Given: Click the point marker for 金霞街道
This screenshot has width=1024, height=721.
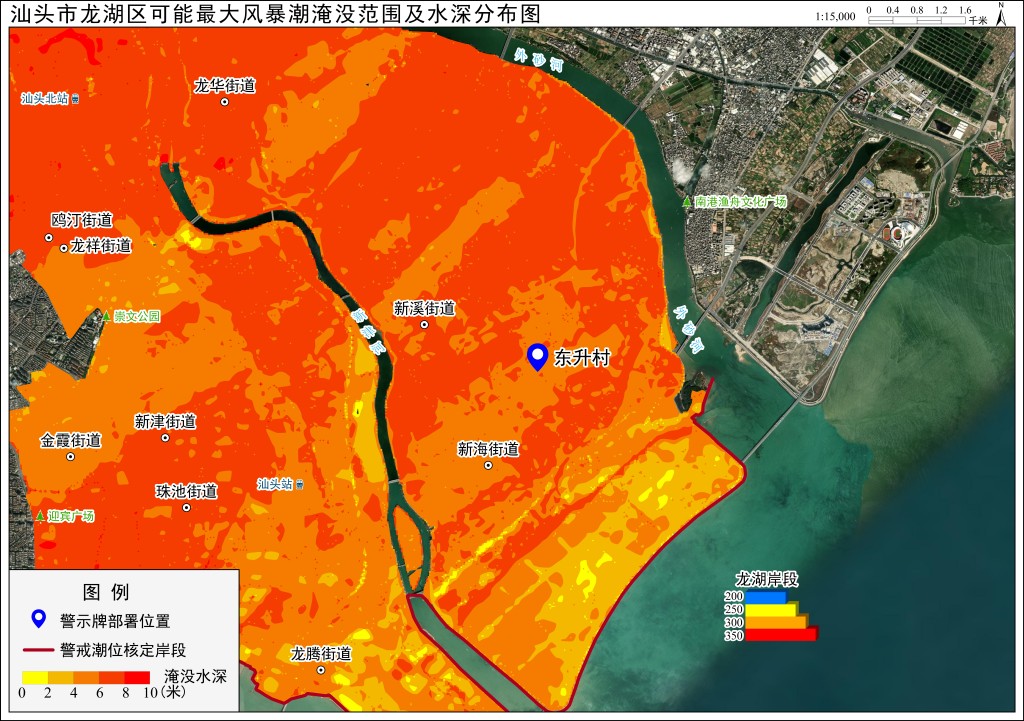Looking at the screenshot, I should [x=71, y=457].
